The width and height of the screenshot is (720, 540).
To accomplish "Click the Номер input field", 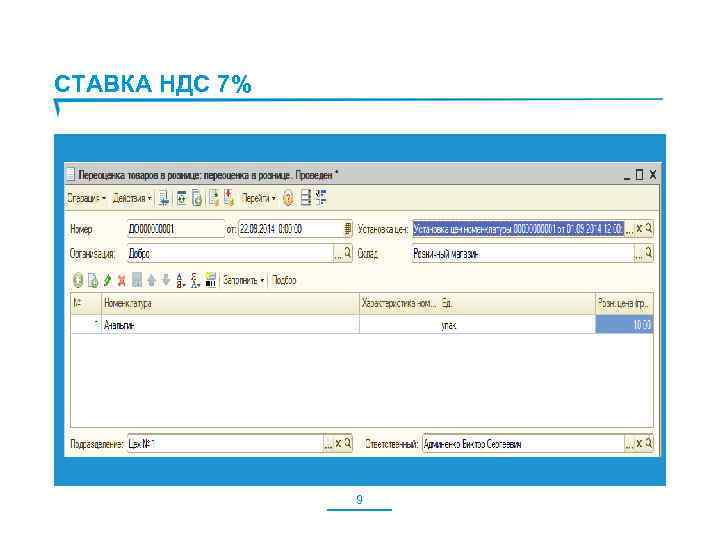I will pyautogui.click(x=176, y=229).
